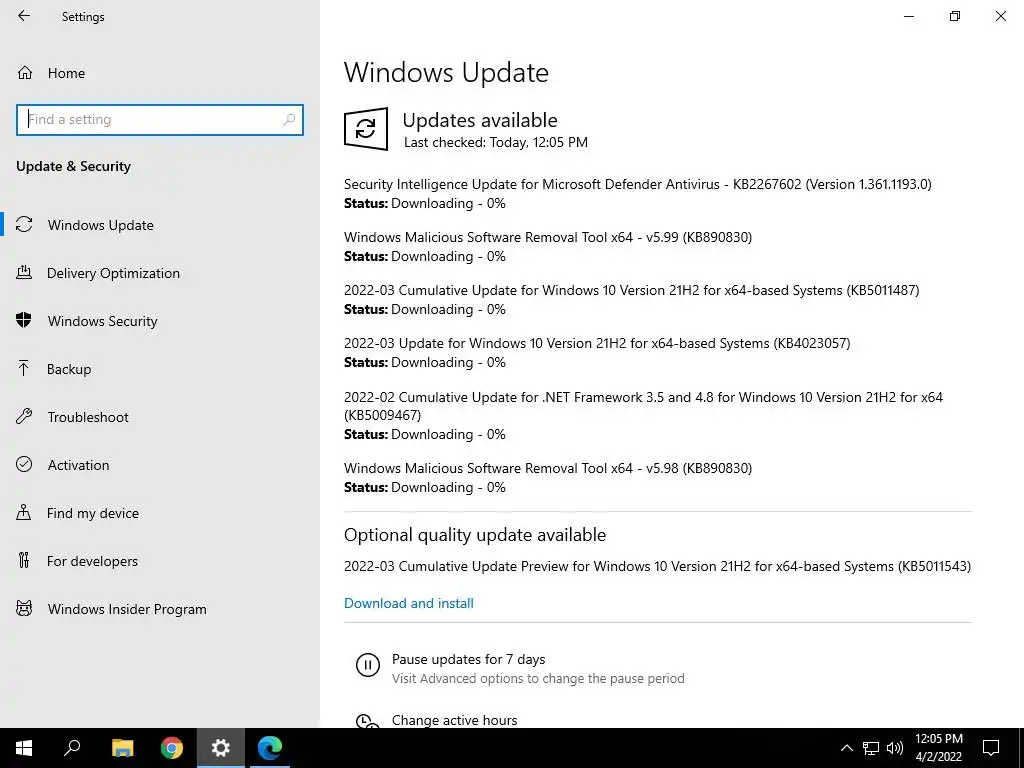Click the Delivery Optimization icon
The width and height of the screenshot is (1024, 768).
pos(24,273)
